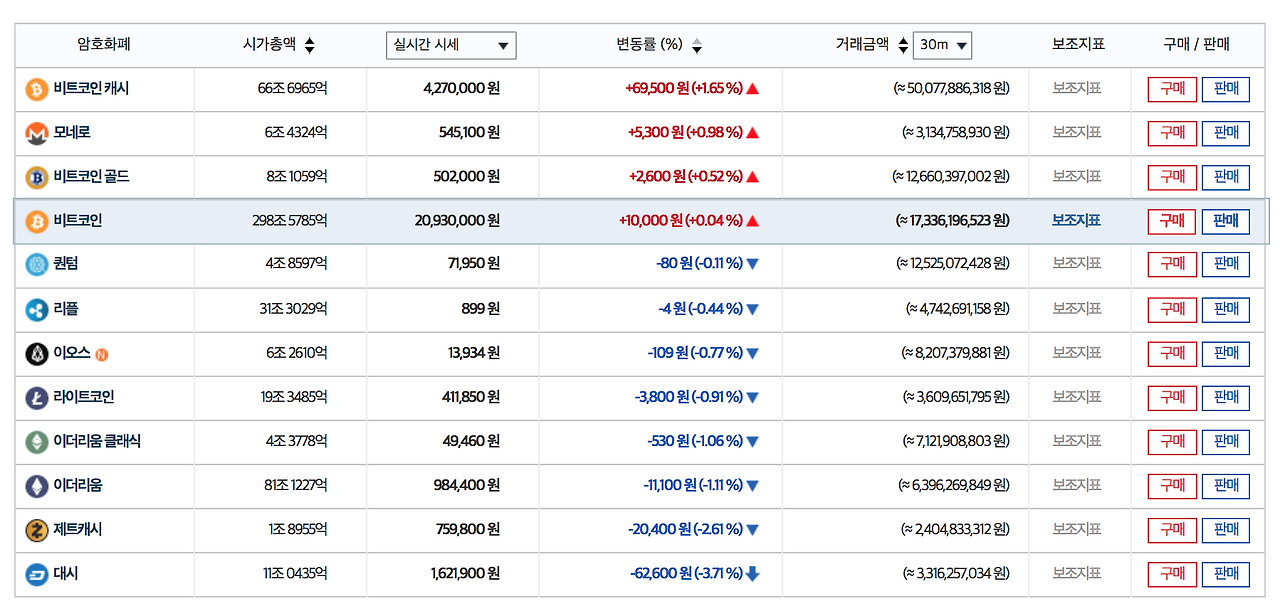Click the 대시 coin icon

[37, 574]
